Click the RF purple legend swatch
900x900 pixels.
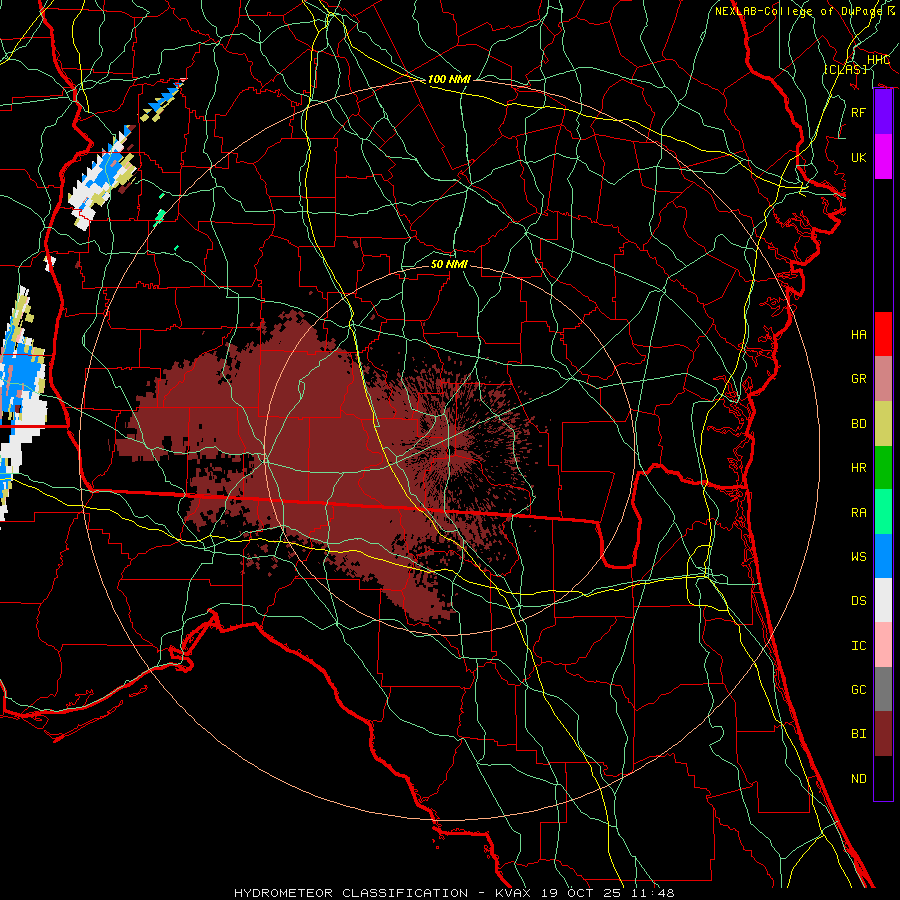coord(883,112)
